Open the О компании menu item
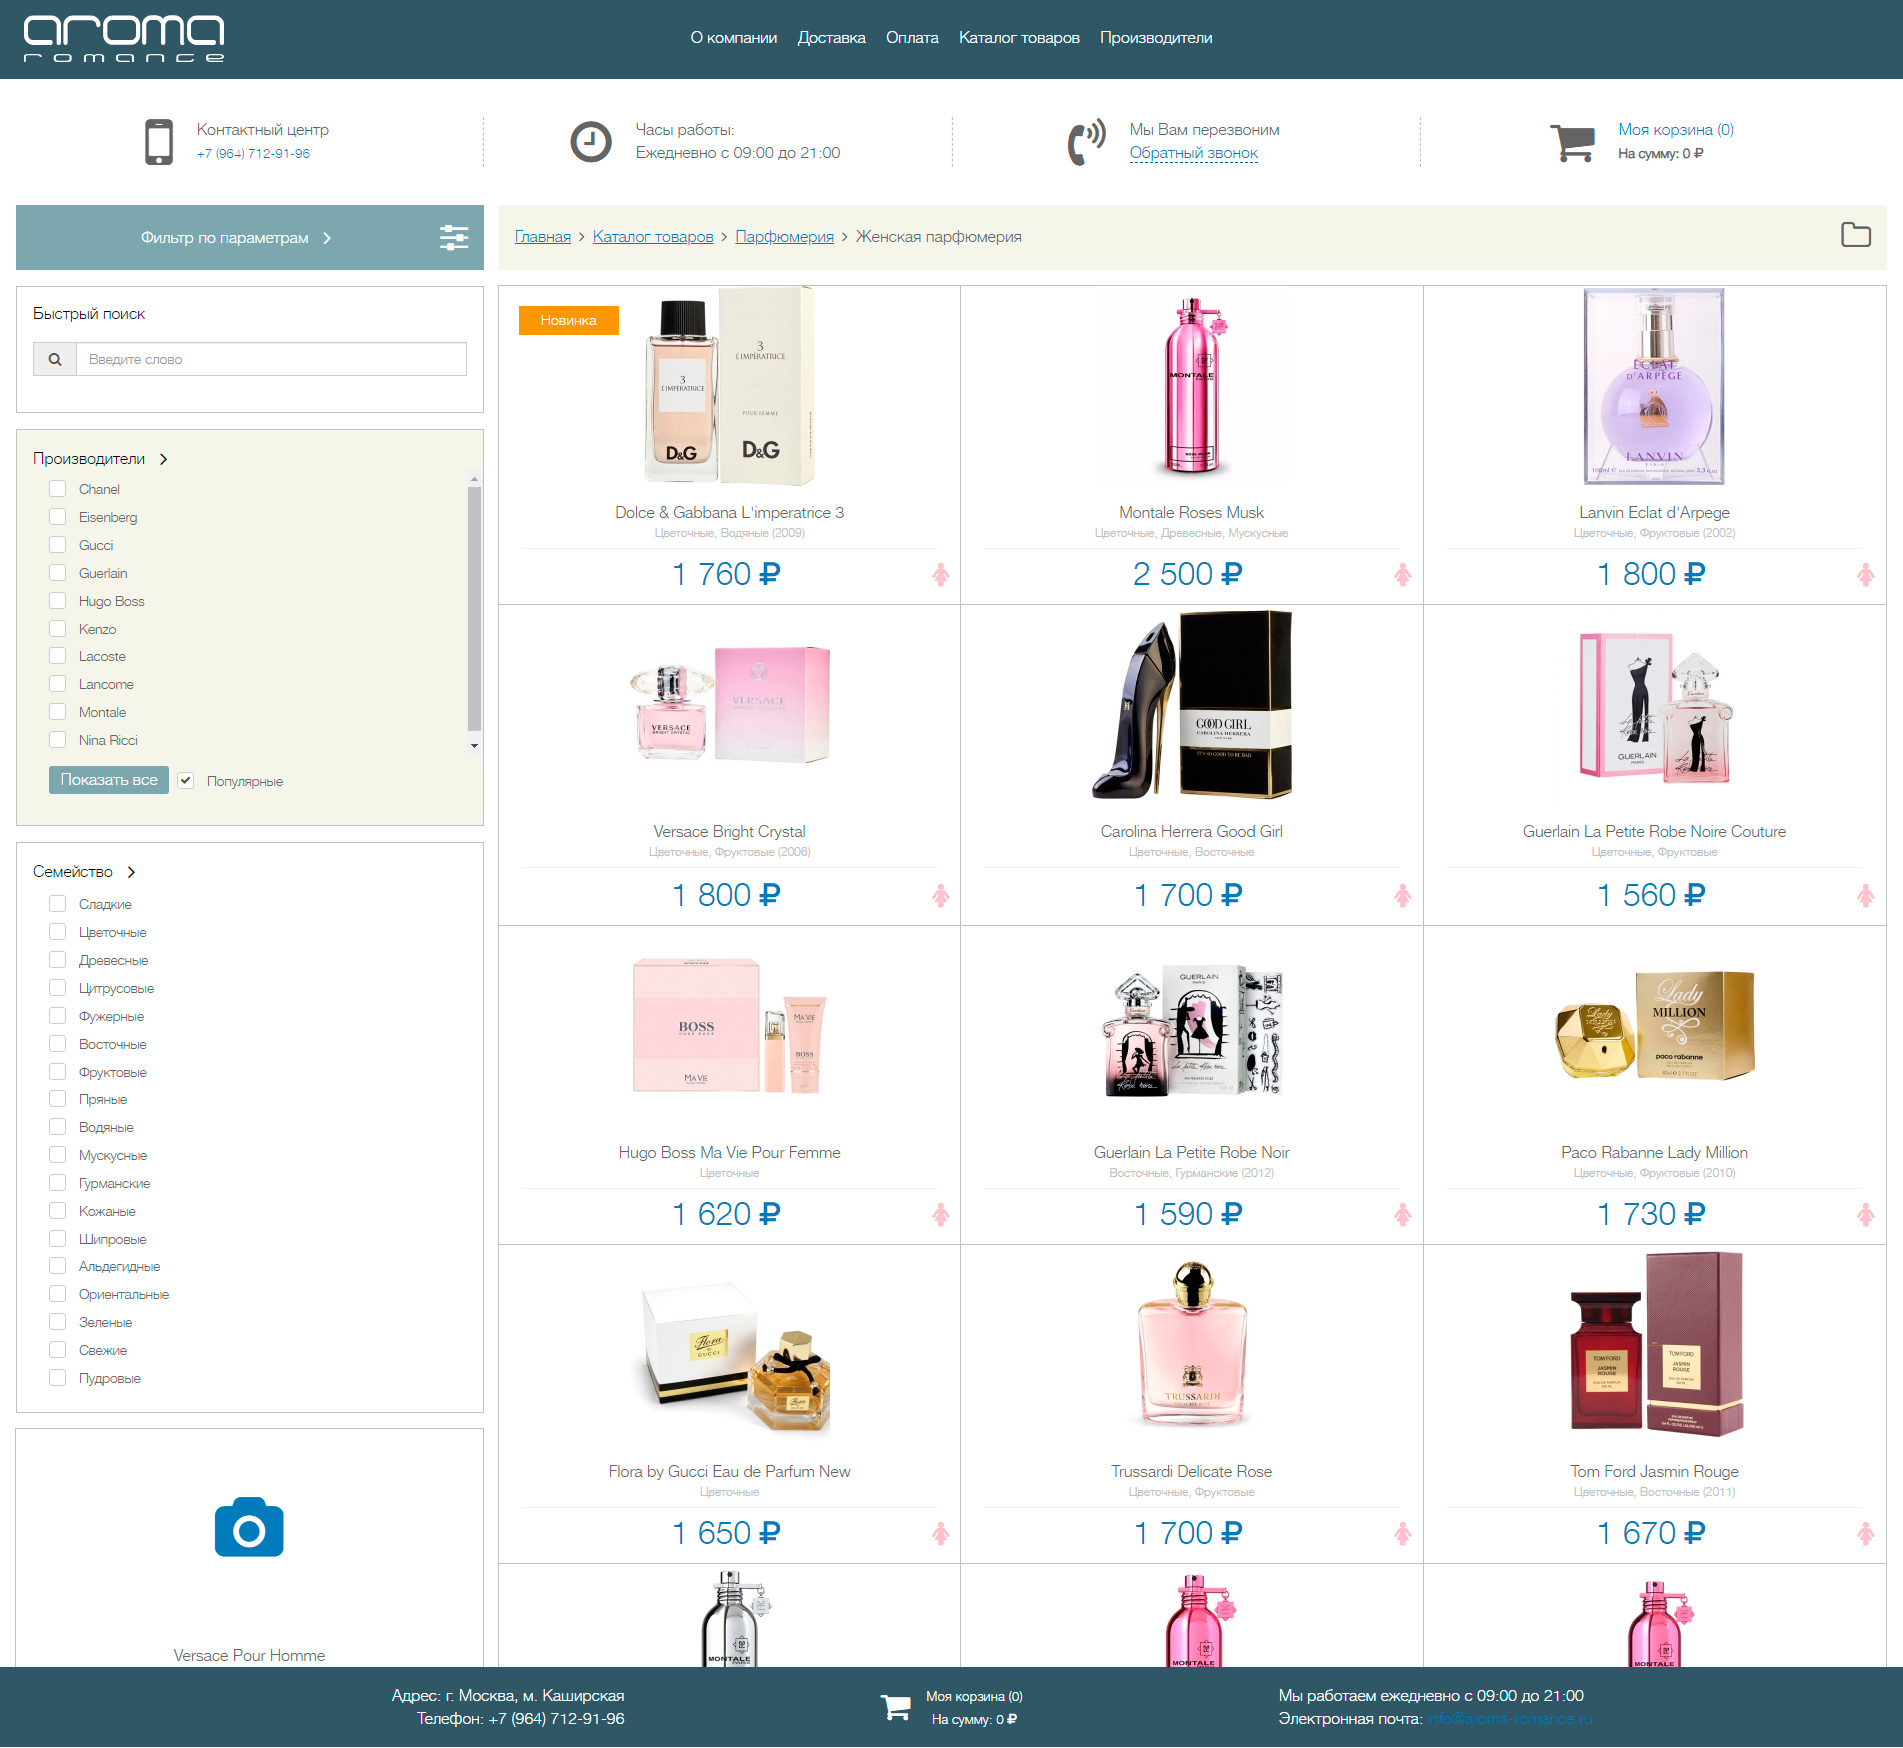Viewport: 1903px width, 1748px height. (x=733, y=38)
